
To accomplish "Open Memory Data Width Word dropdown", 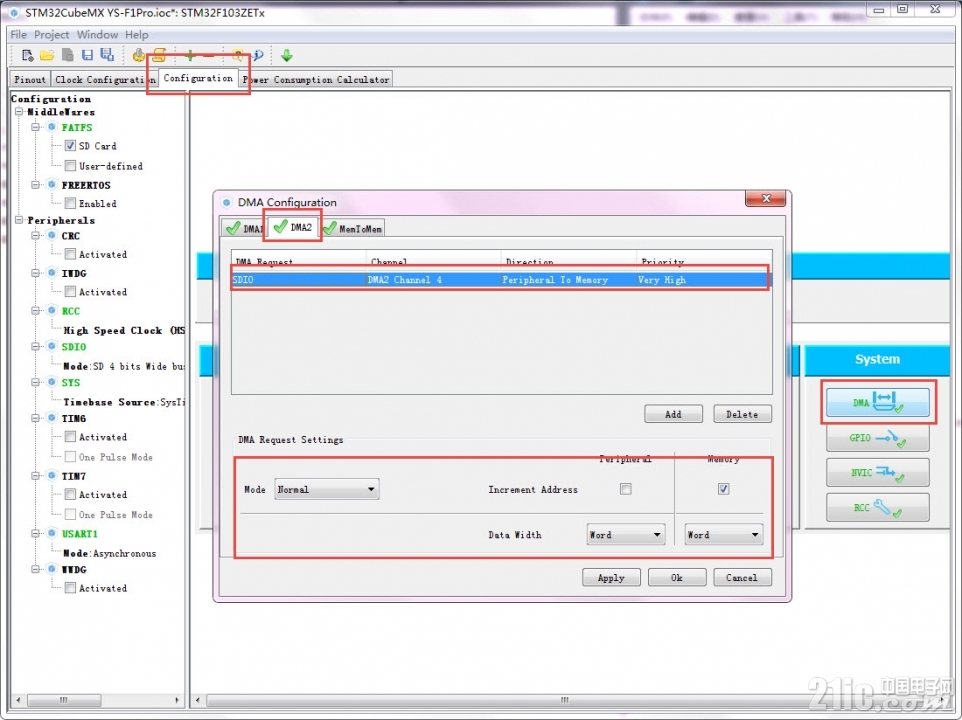I will click(x=723, y=535).
